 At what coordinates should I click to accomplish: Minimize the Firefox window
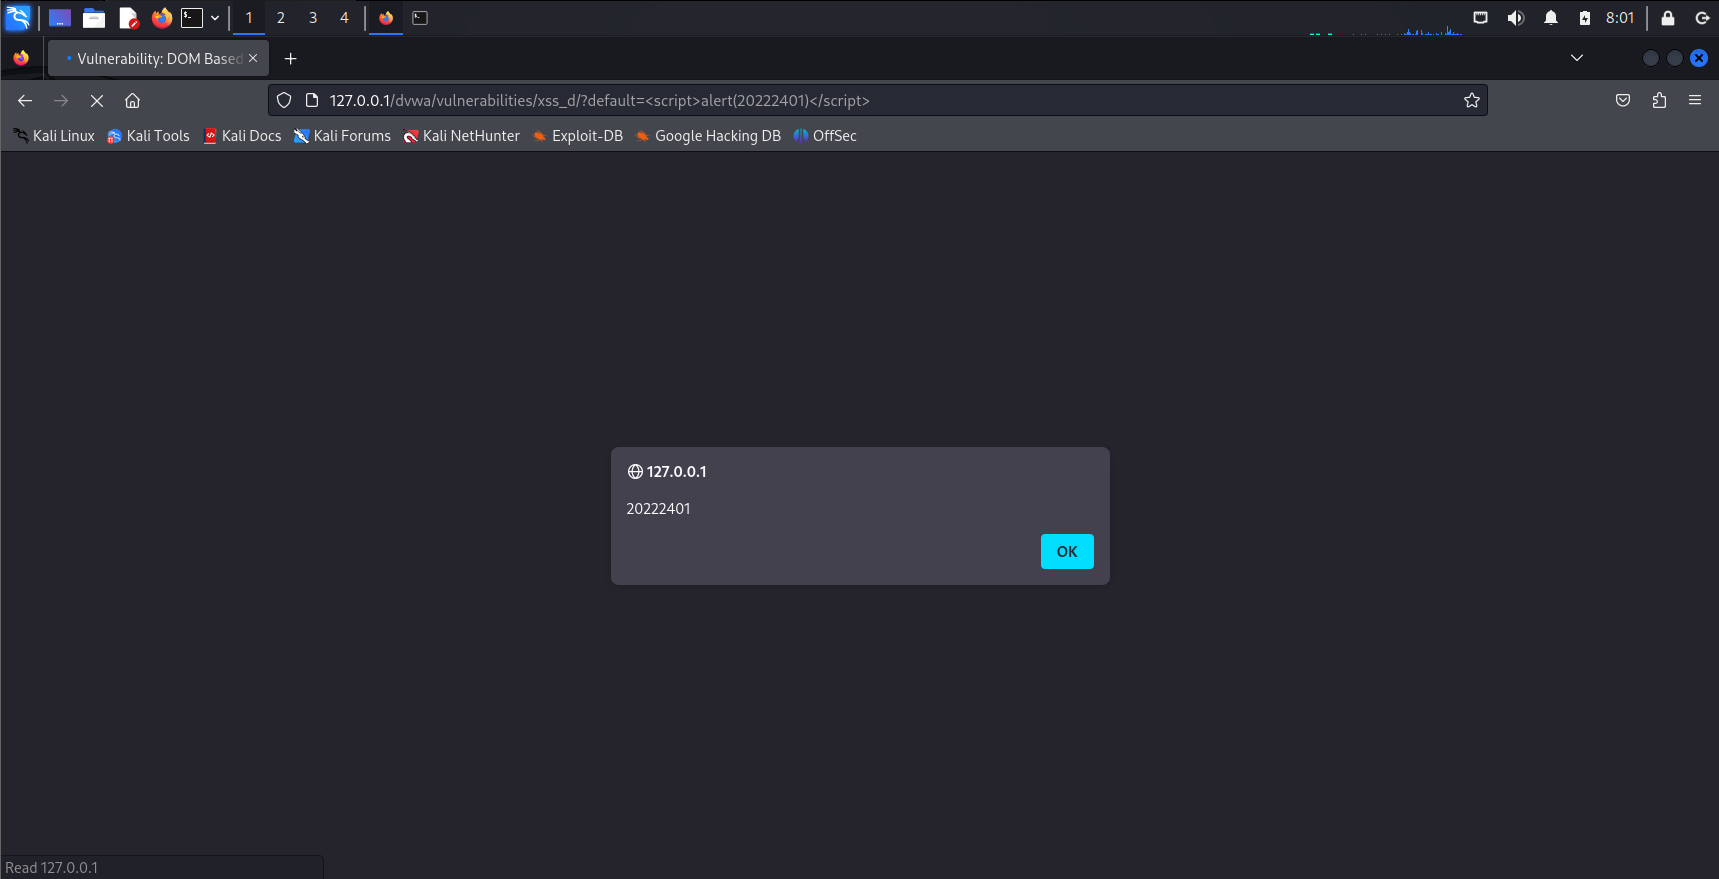(x=1651, y=58)
